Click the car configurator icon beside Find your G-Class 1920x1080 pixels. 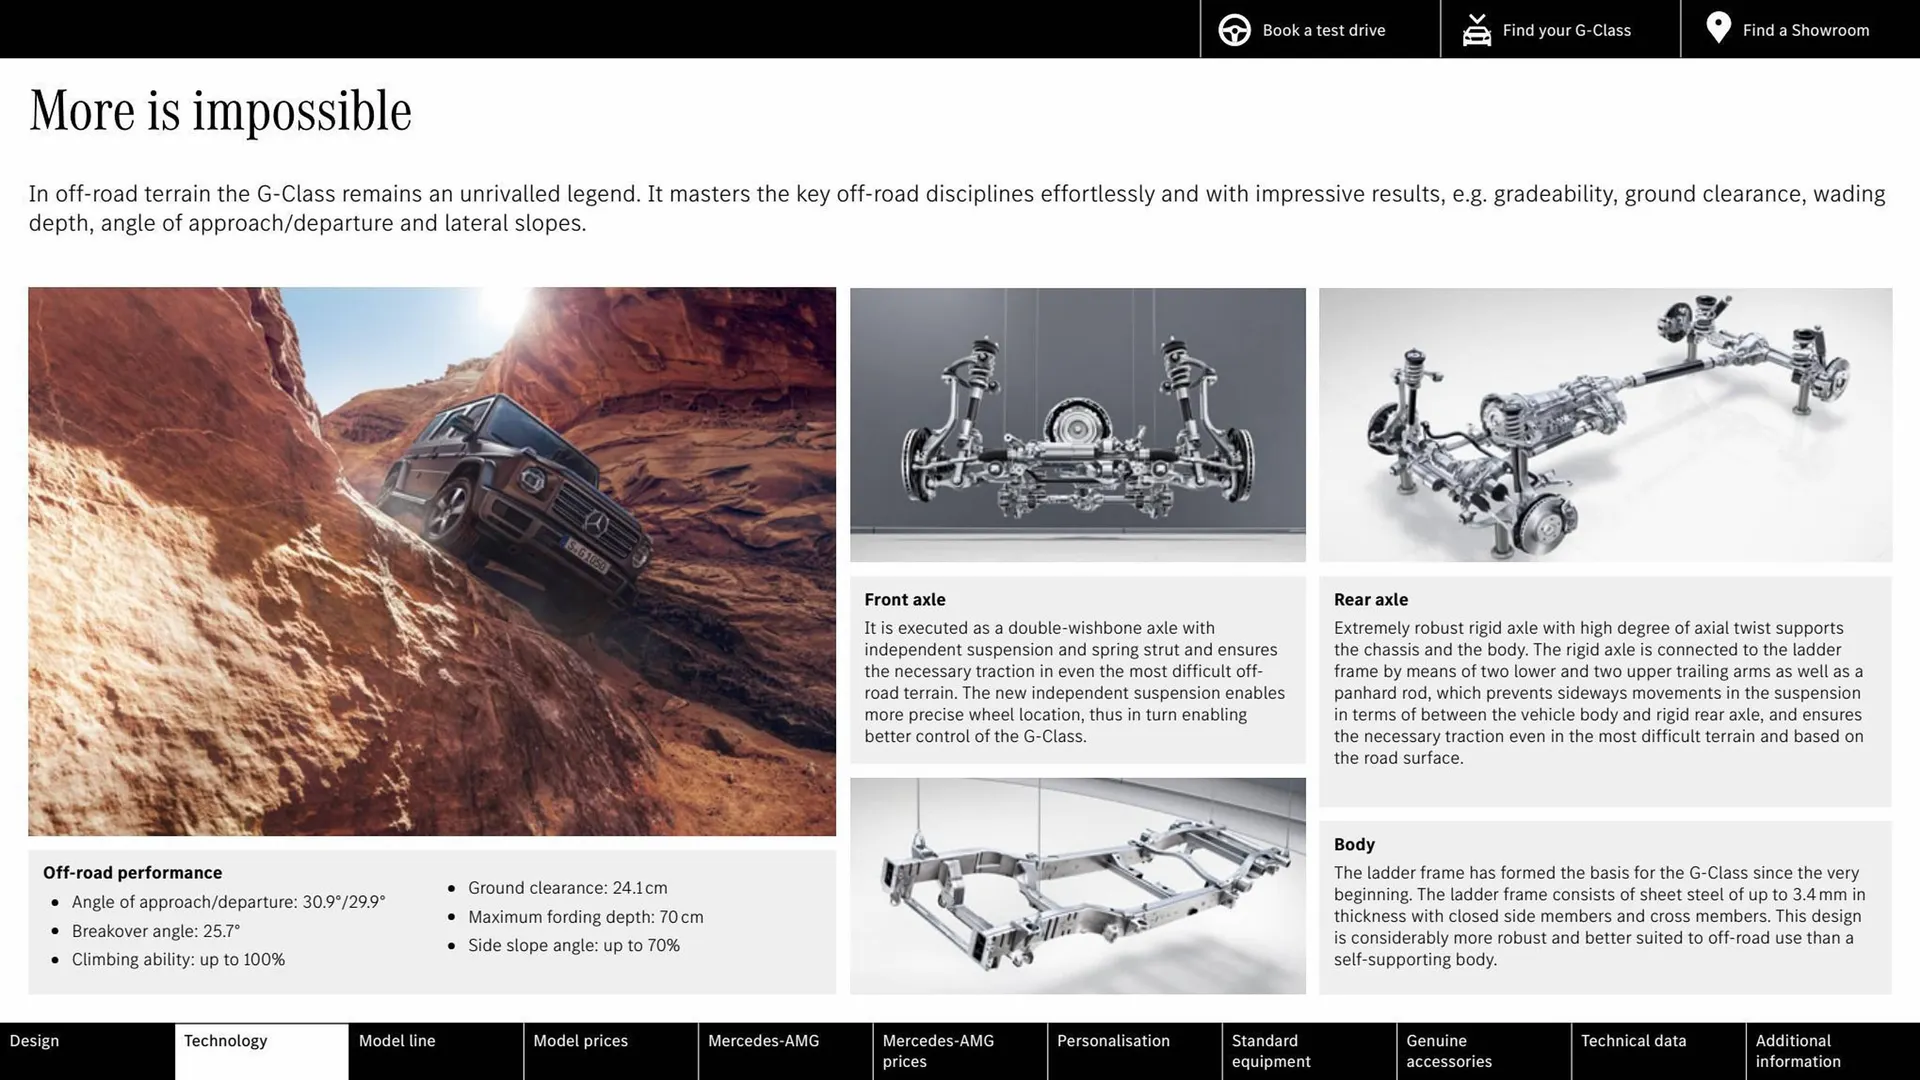[x=1476, y=29]
